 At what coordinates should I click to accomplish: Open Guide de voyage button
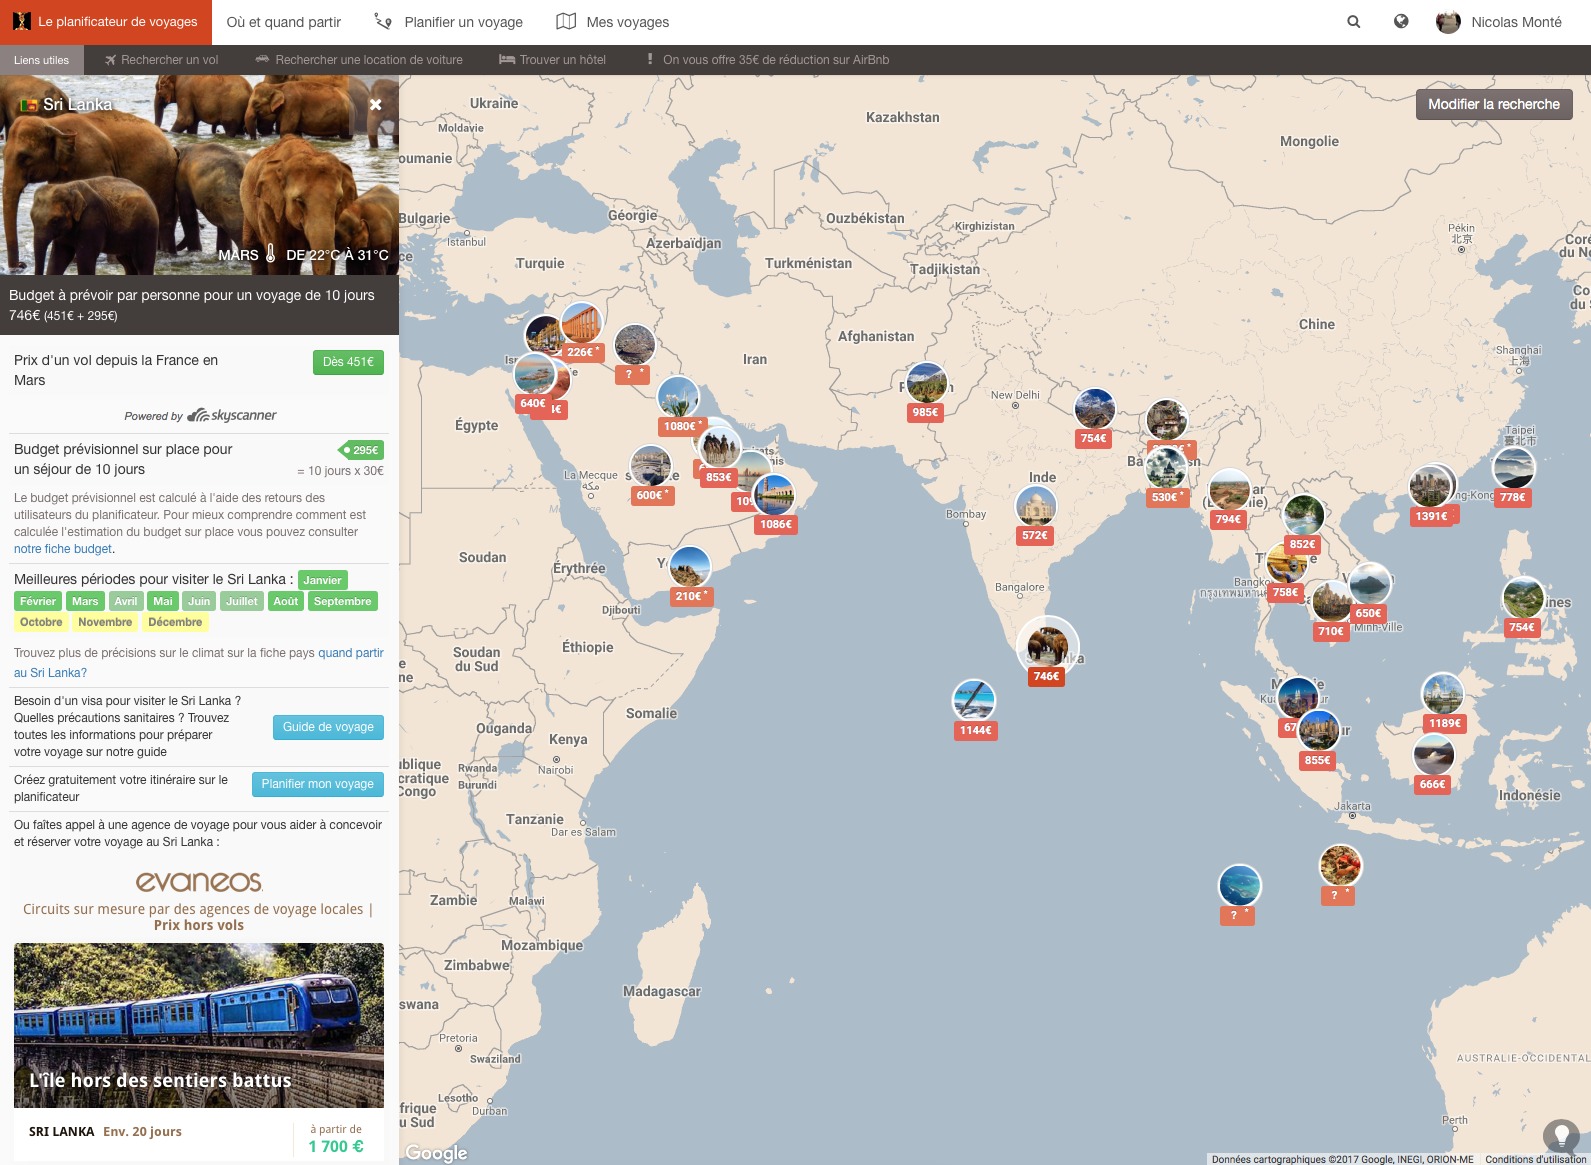328,727
